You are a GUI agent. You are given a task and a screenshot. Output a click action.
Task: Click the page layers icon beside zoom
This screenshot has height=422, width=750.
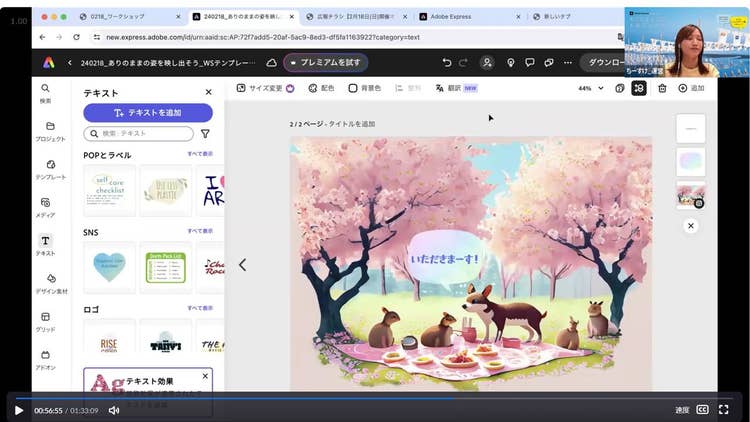619,88
